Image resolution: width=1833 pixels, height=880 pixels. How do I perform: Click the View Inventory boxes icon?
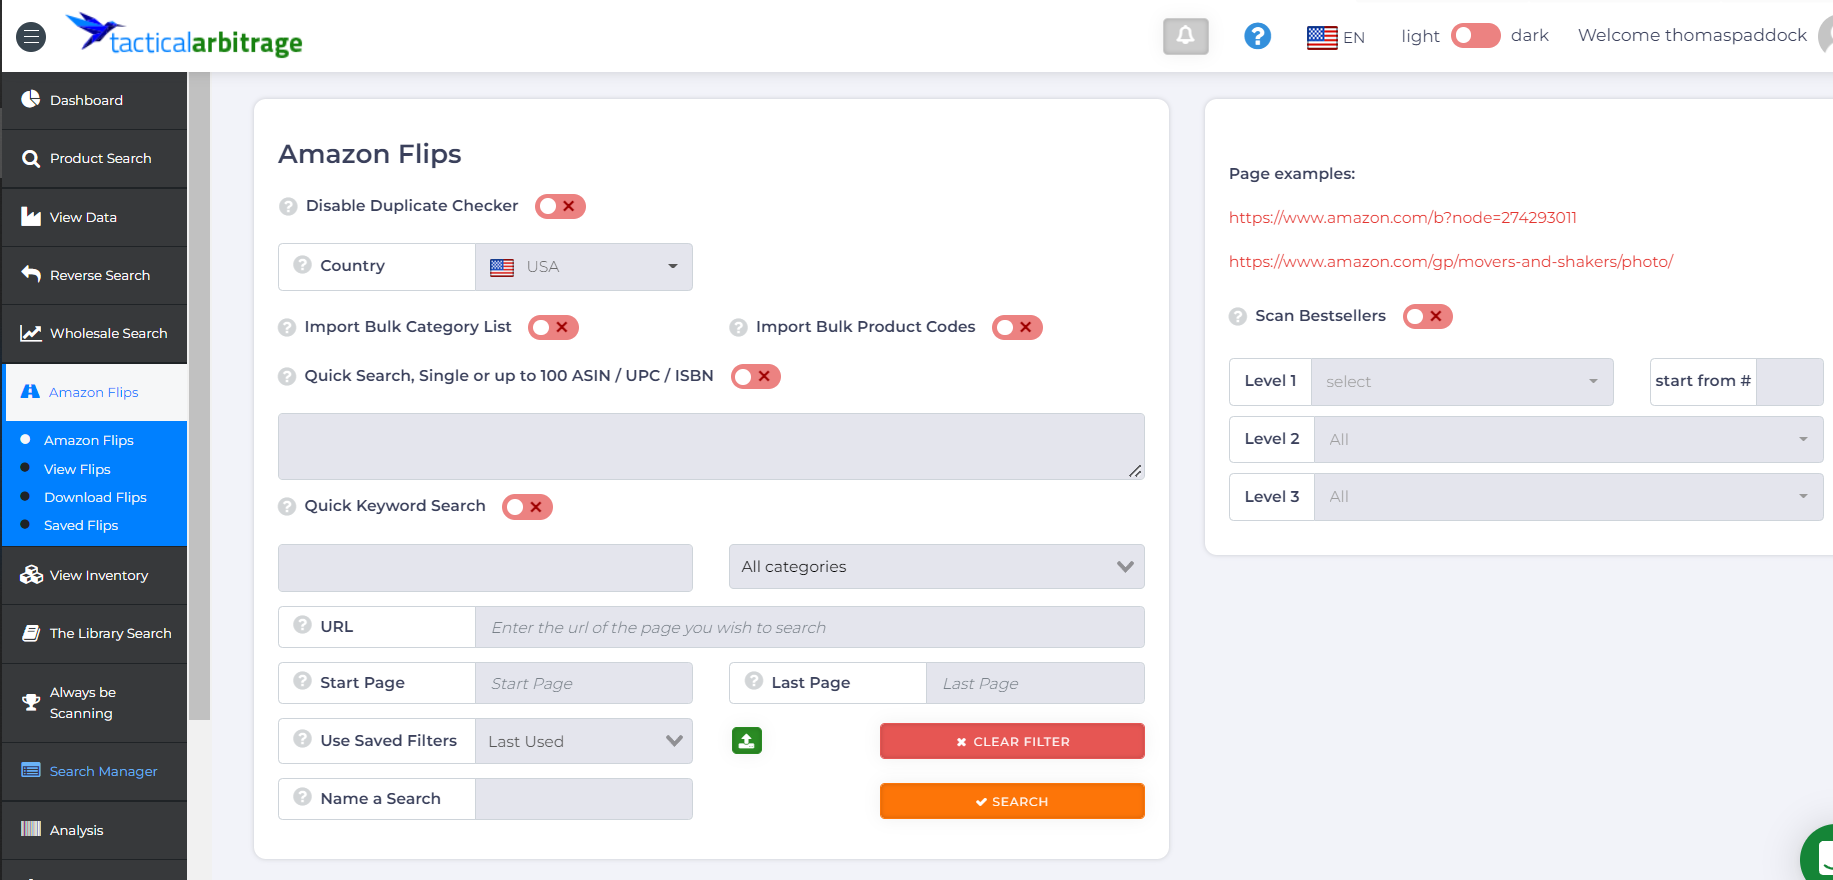coord(31,575)
